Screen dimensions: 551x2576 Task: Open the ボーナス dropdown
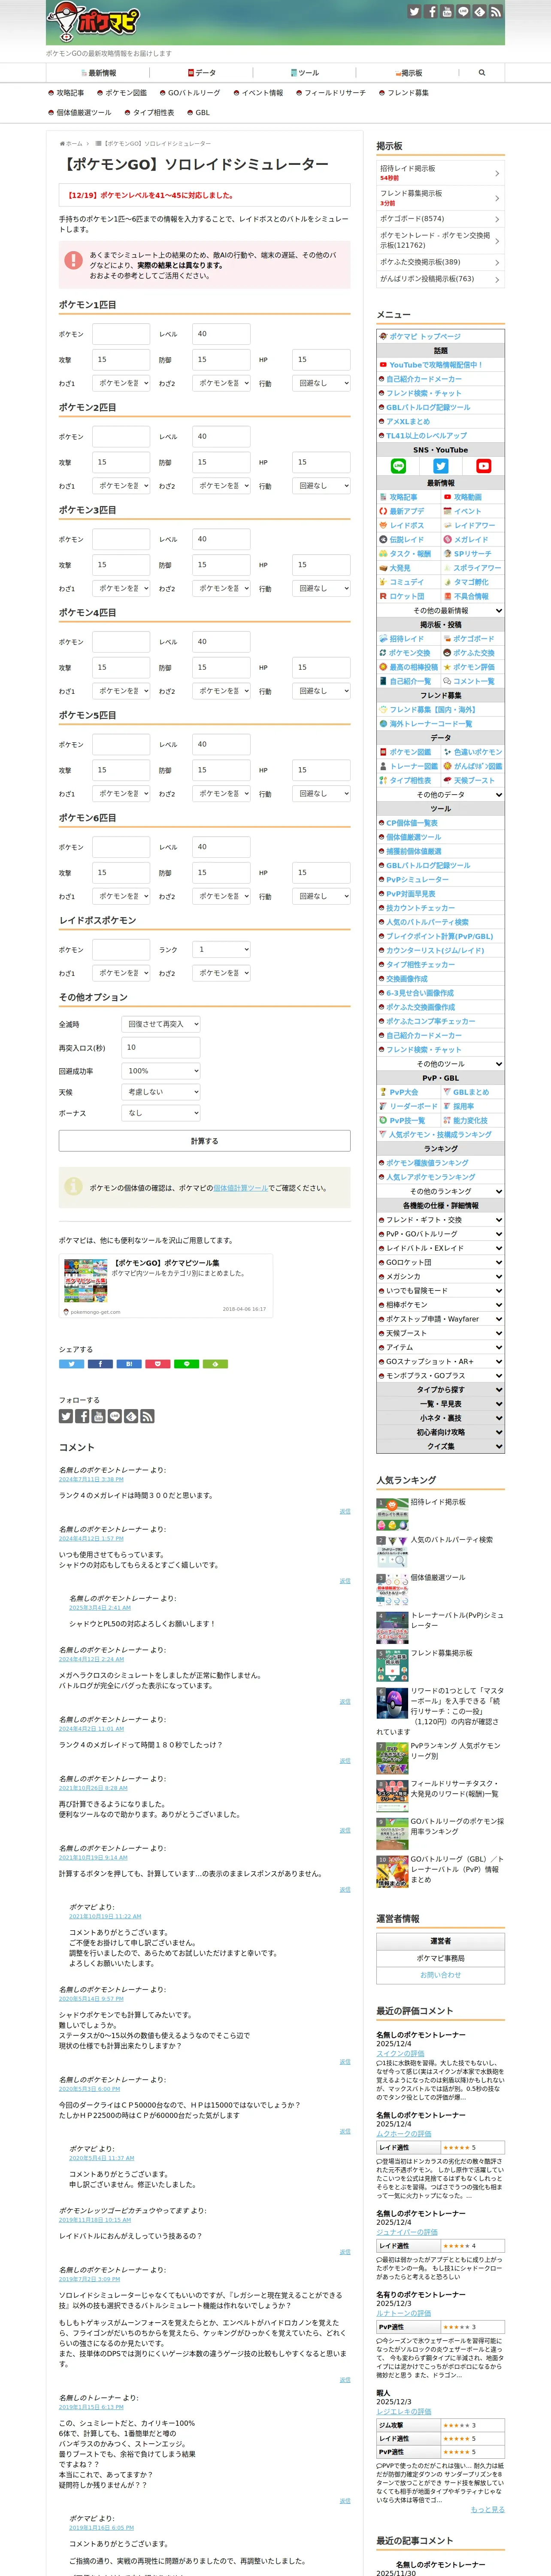point(161,1113)
